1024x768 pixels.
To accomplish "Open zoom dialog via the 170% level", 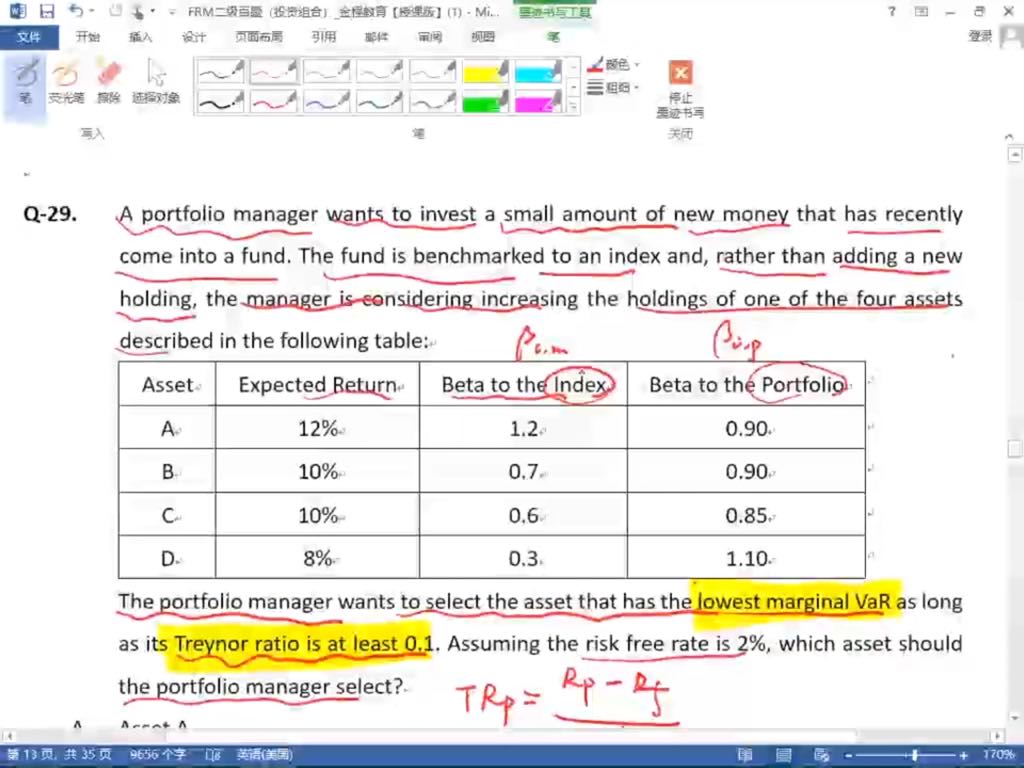I will [x=998, y=756].
